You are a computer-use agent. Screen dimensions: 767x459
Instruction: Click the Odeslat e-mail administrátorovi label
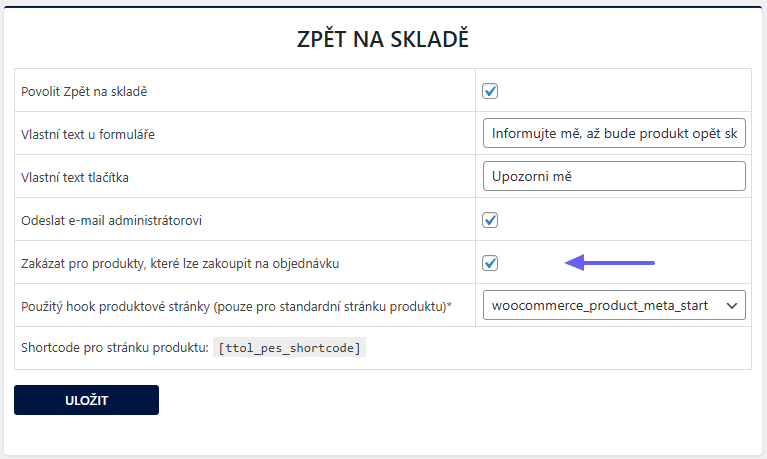coord(112,221)
